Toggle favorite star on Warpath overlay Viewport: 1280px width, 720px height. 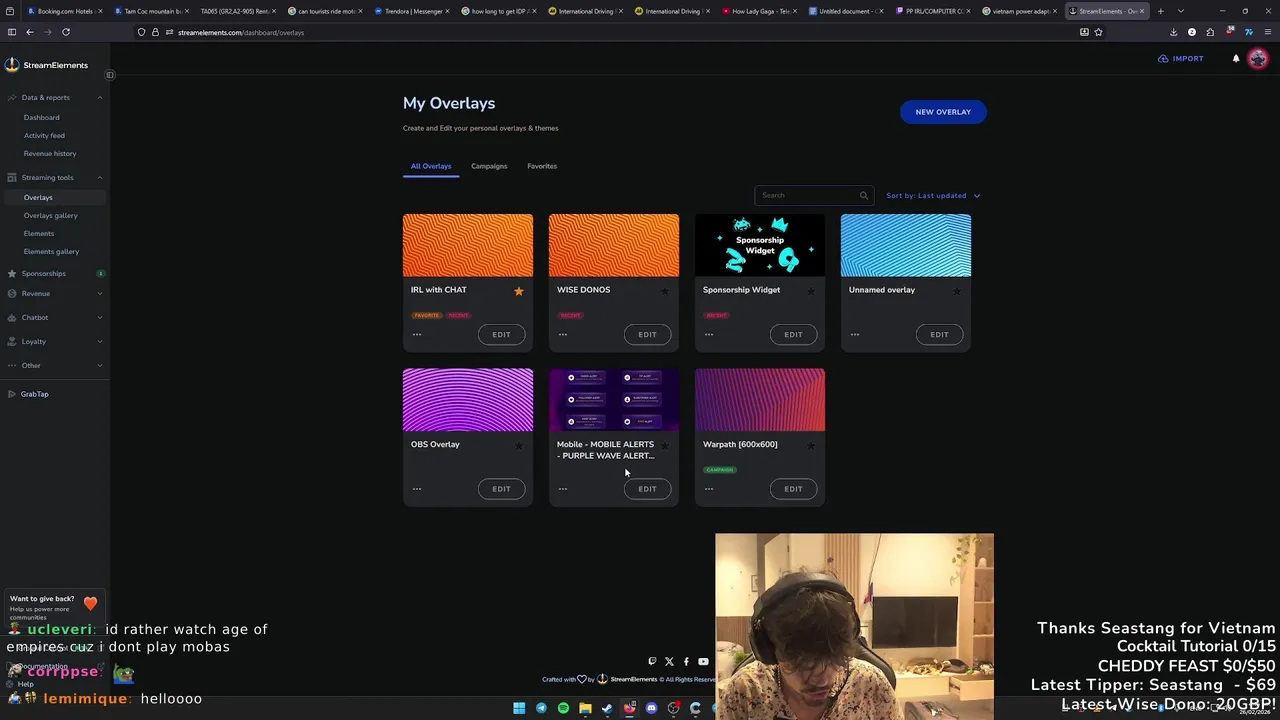coord(810,446)
